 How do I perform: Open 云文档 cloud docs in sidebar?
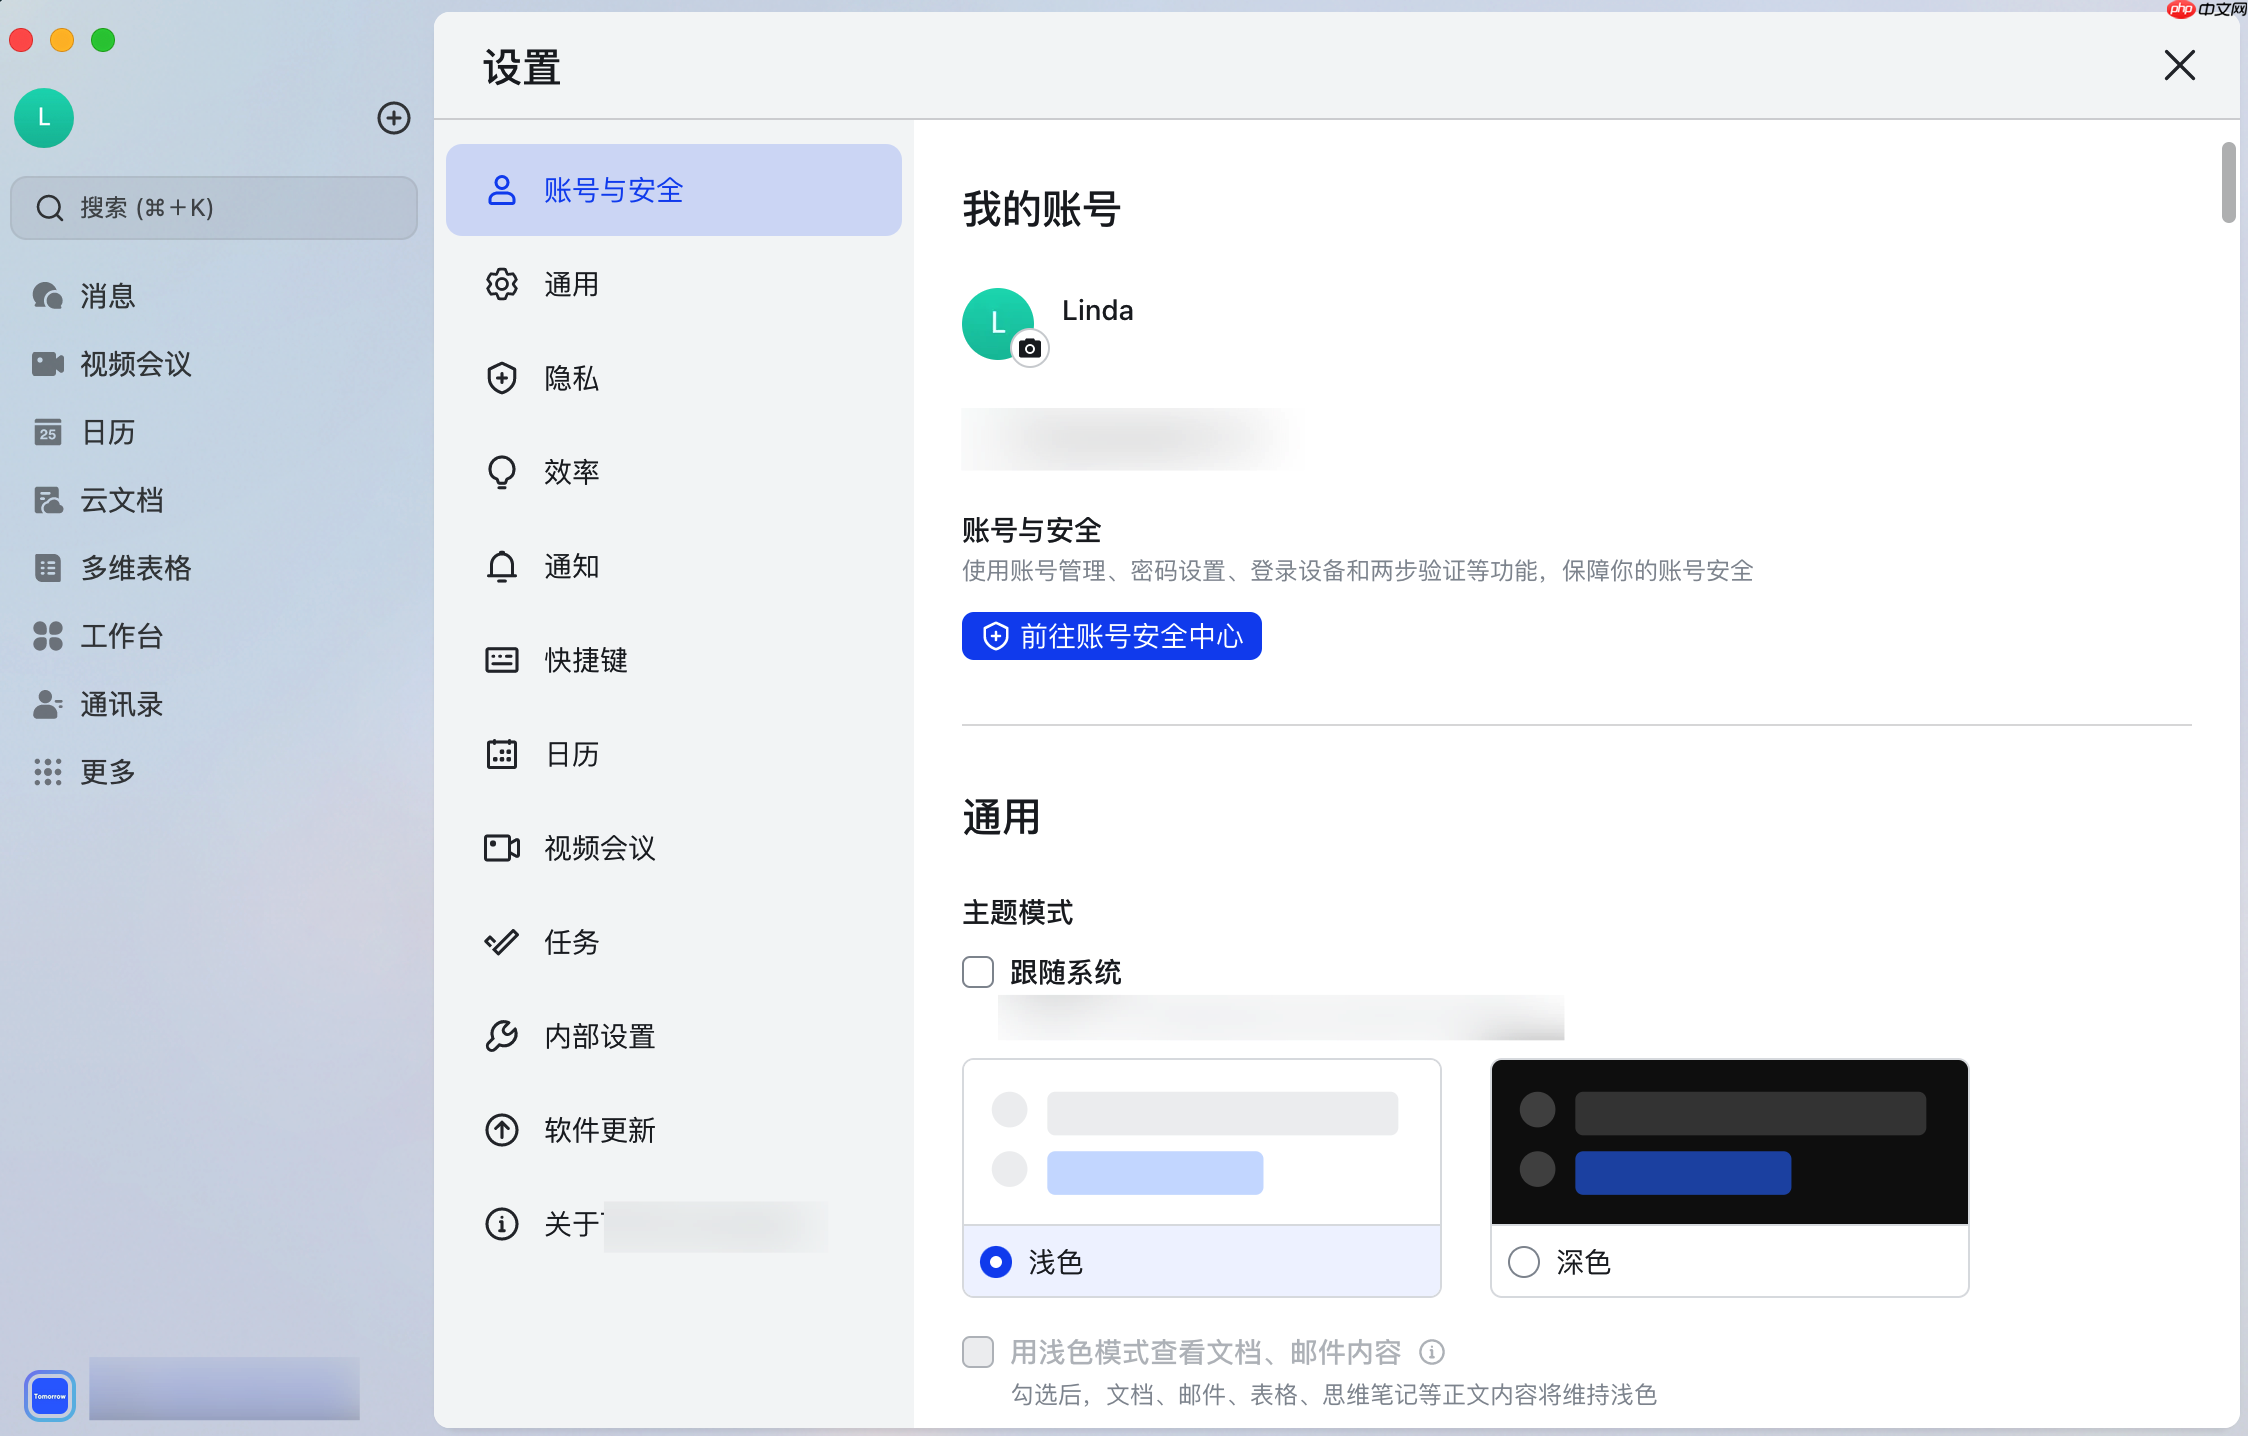pos(121,500)
